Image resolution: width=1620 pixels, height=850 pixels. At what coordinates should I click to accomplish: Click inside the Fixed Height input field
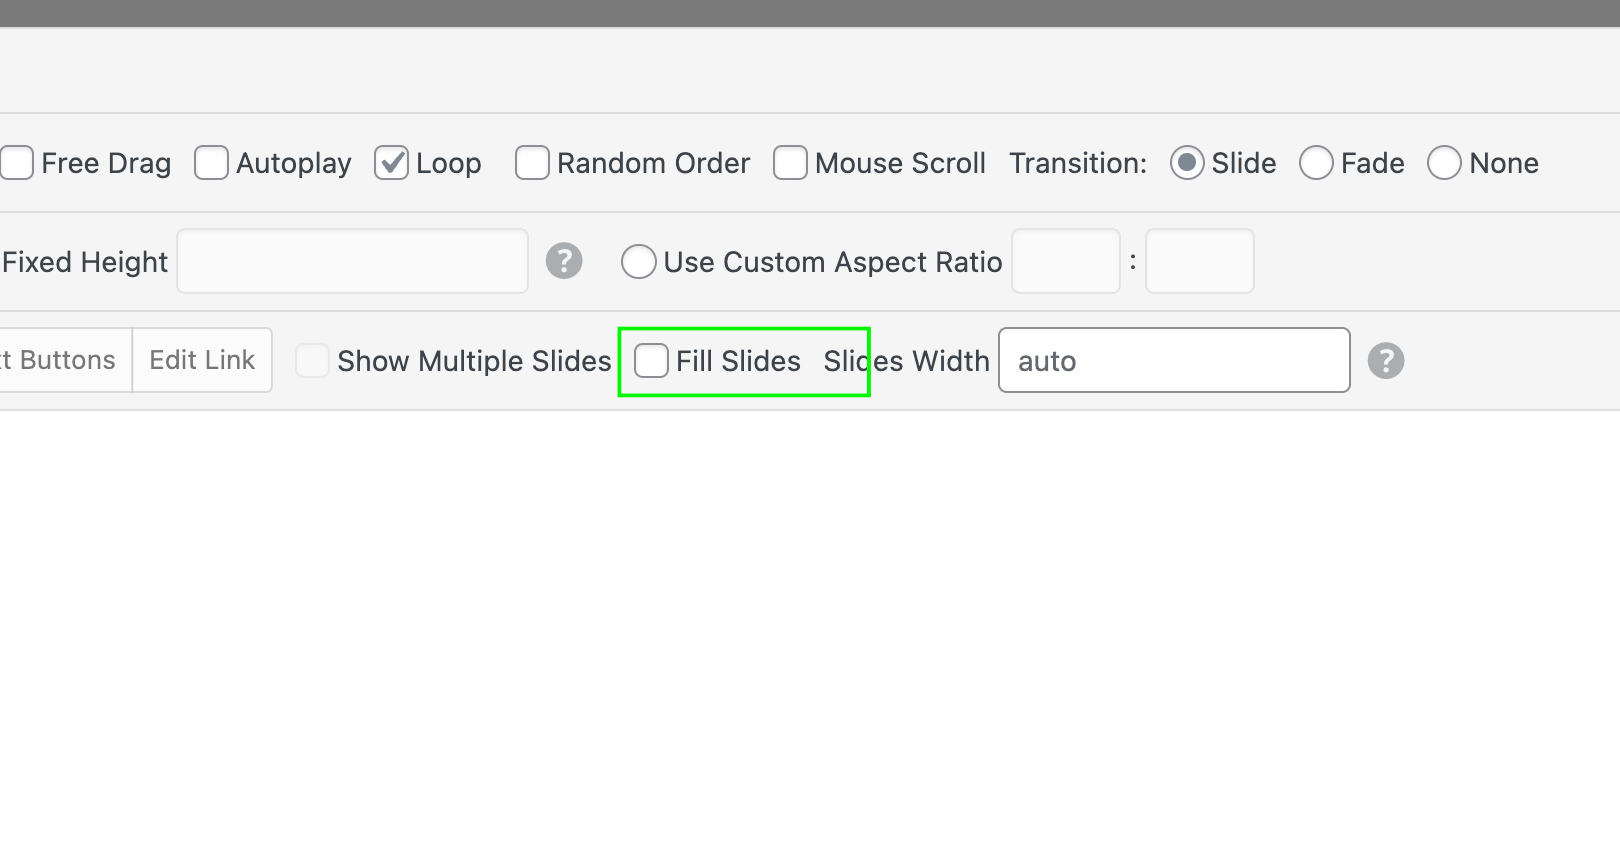coord(352,261)
